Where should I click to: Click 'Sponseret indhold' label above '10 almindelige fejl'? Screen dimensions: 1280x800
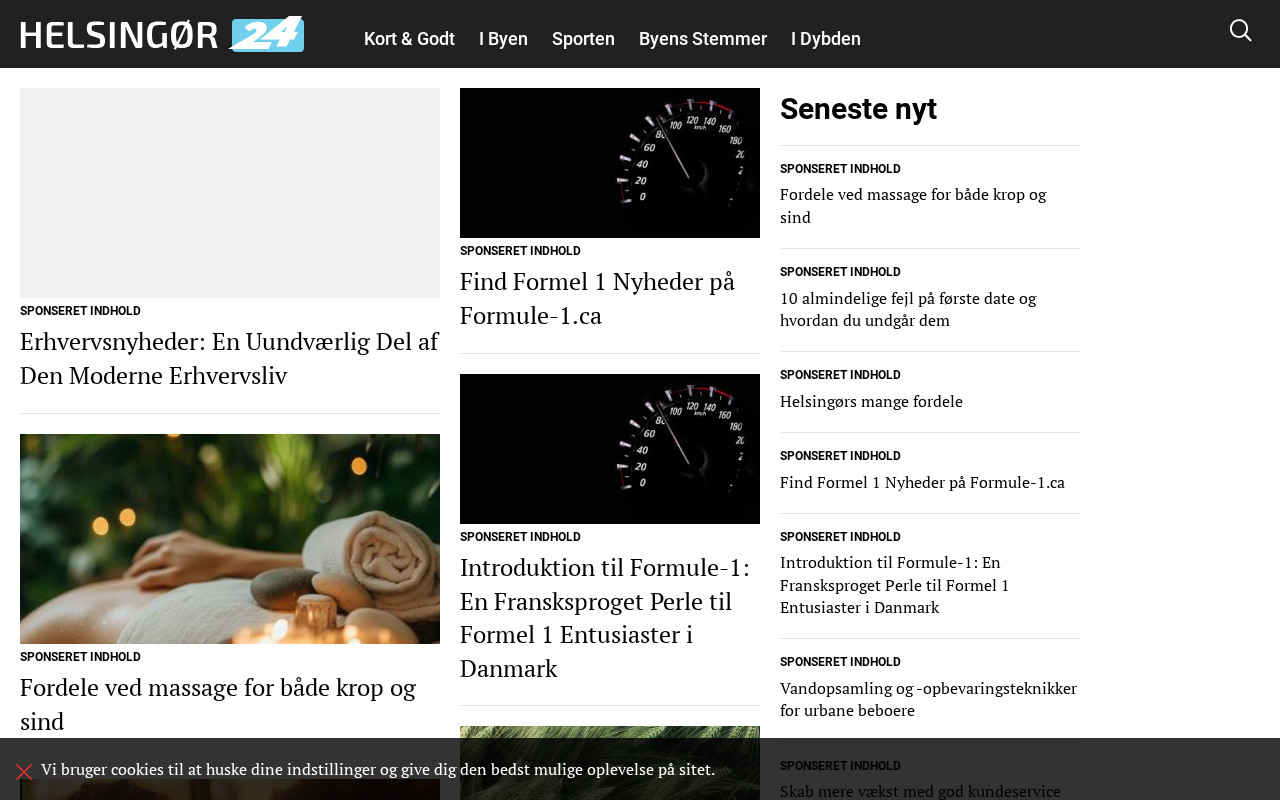click(x=840, y=272)
